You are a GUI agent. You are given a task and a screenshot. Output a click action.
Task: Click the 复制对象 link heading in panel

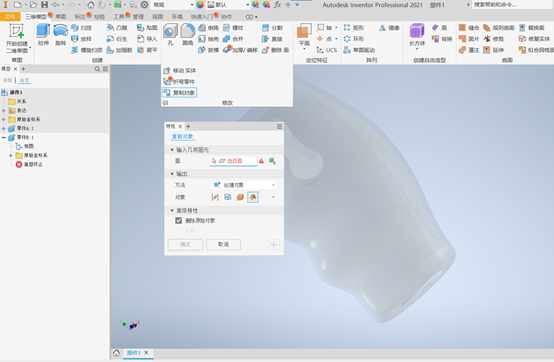pyautogui.click(x=182, y=137)
